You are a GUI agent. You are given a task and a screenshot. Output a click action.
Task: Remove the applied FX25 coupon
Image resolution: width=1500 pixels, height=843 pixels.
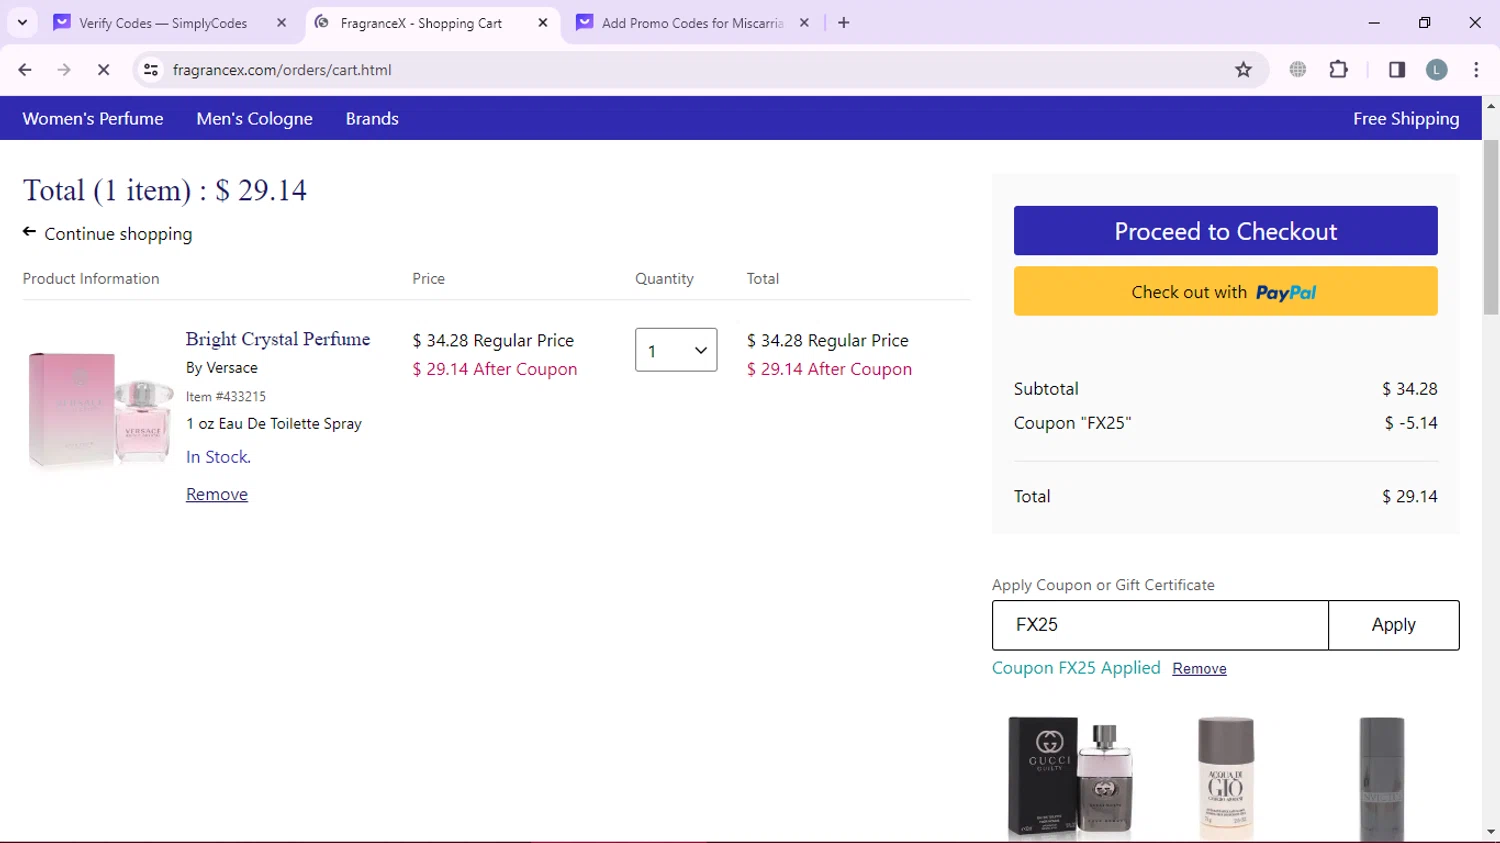1199,669
